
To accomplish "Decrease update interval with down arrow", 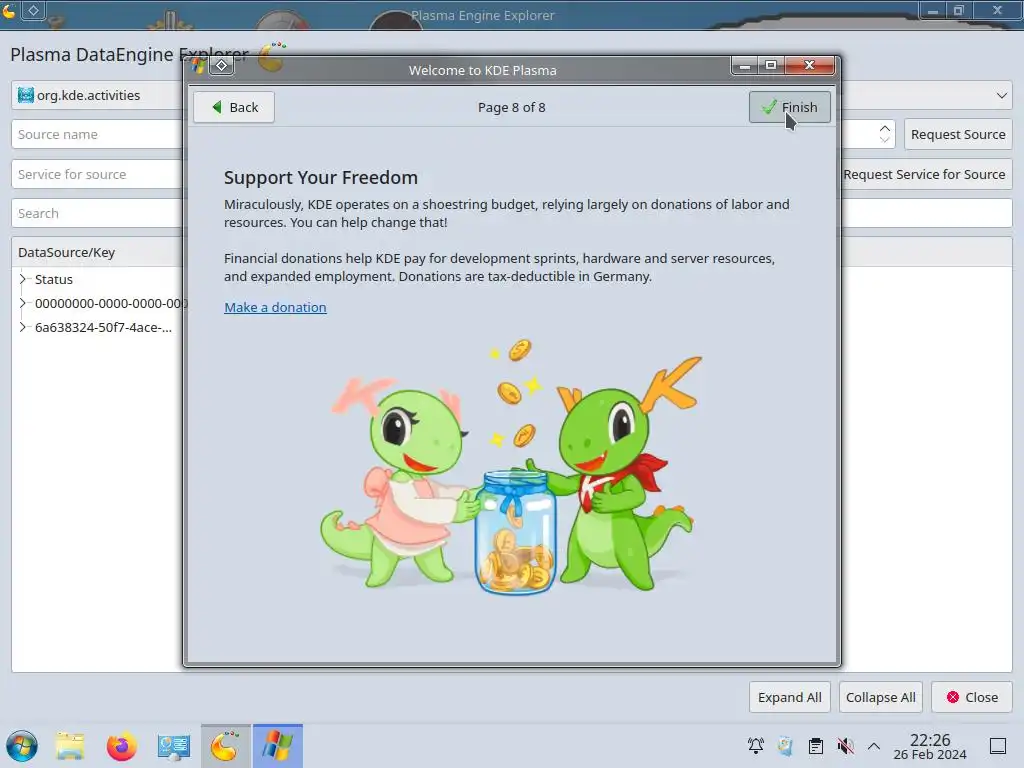I will 885,140.
